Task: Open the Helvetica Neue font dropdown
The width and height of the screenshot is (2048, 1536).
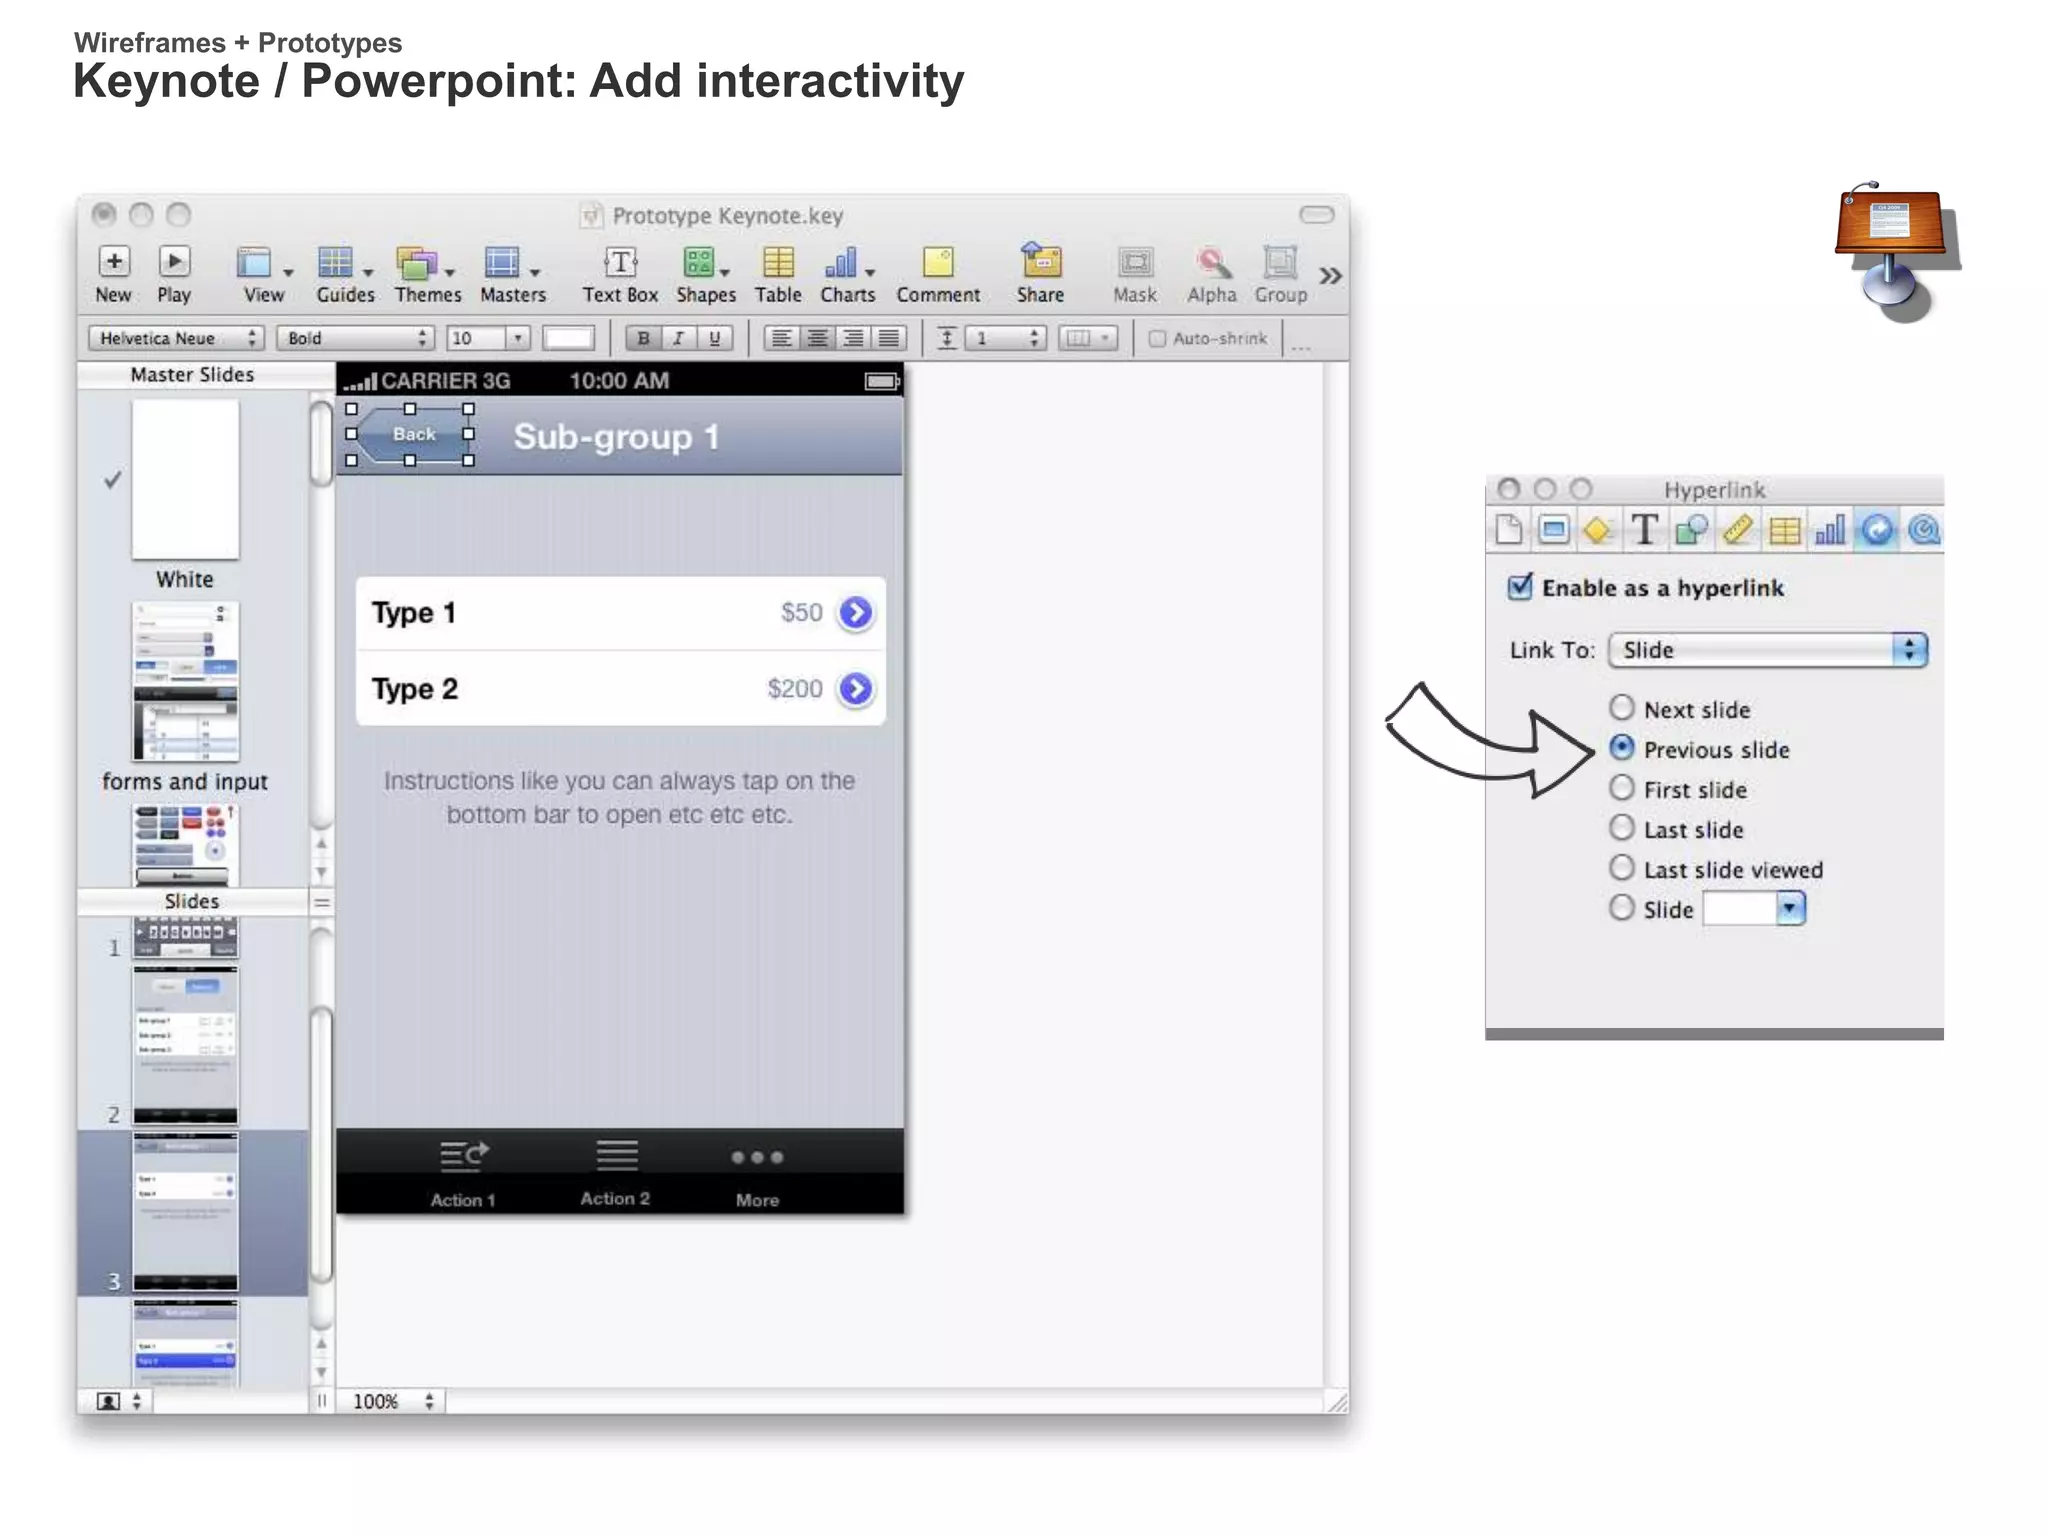Action: point(176,338)
